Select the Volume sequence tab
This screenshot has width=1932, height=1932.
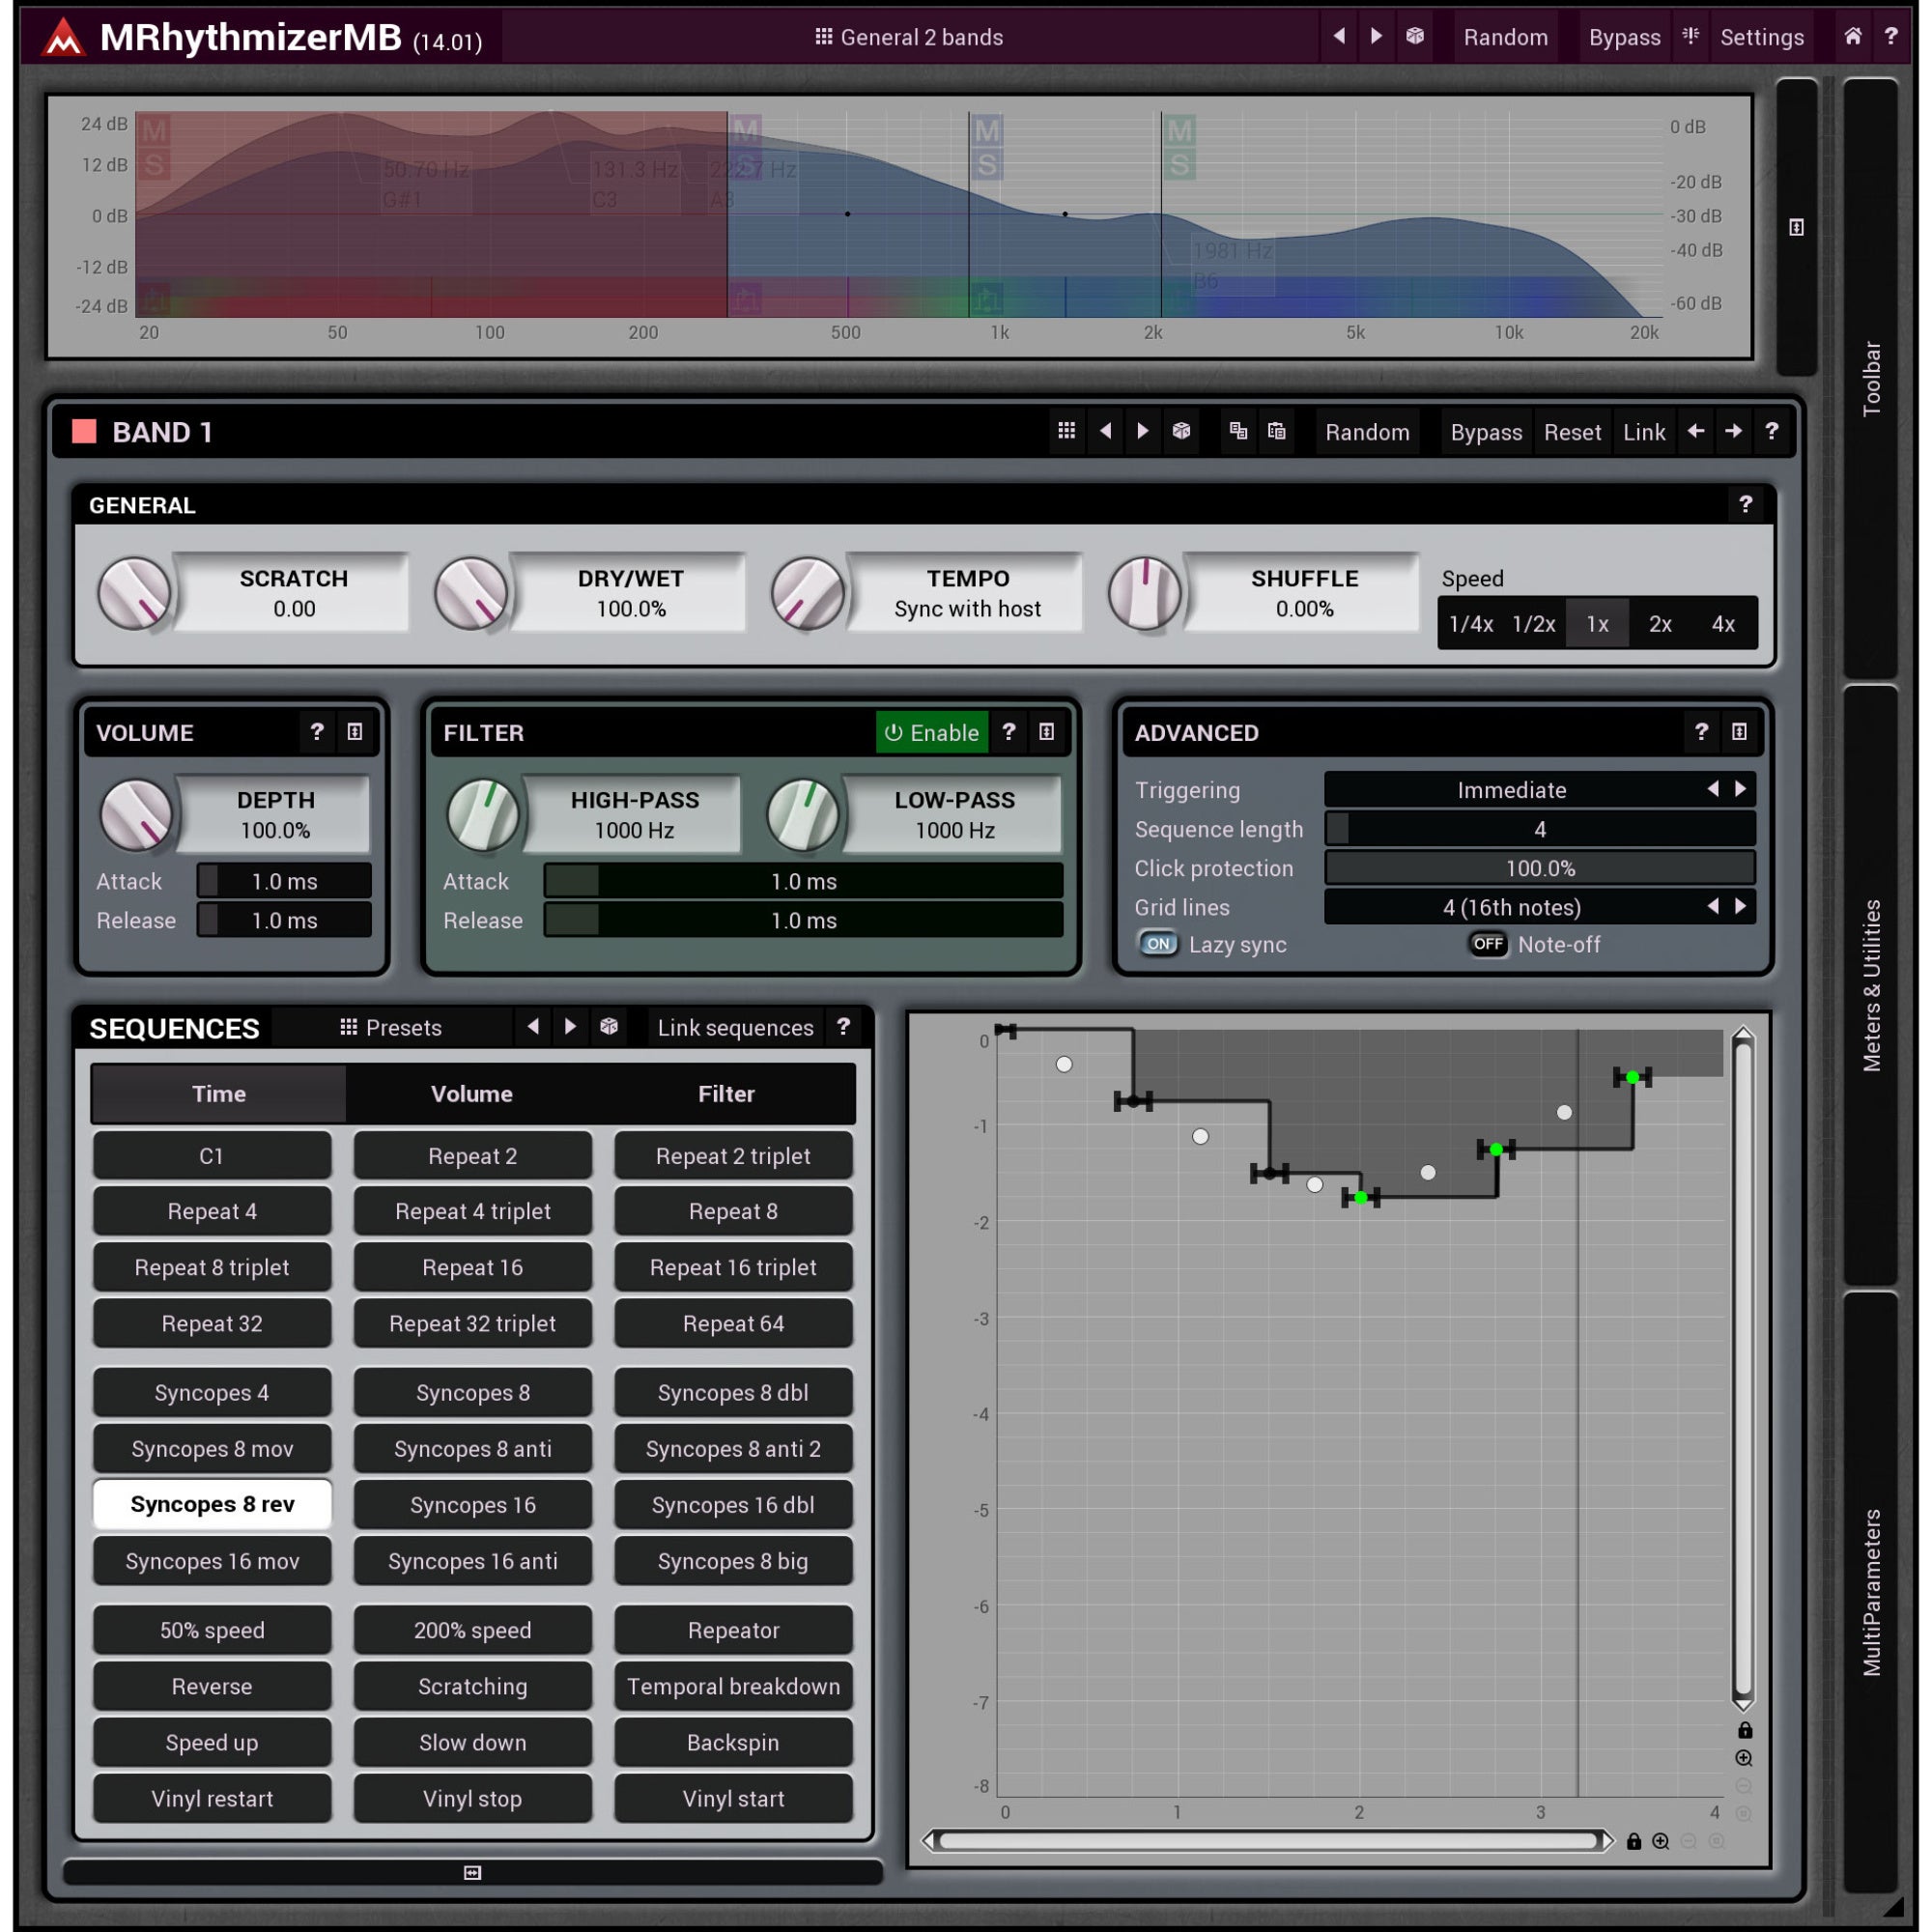(472, 1093)
